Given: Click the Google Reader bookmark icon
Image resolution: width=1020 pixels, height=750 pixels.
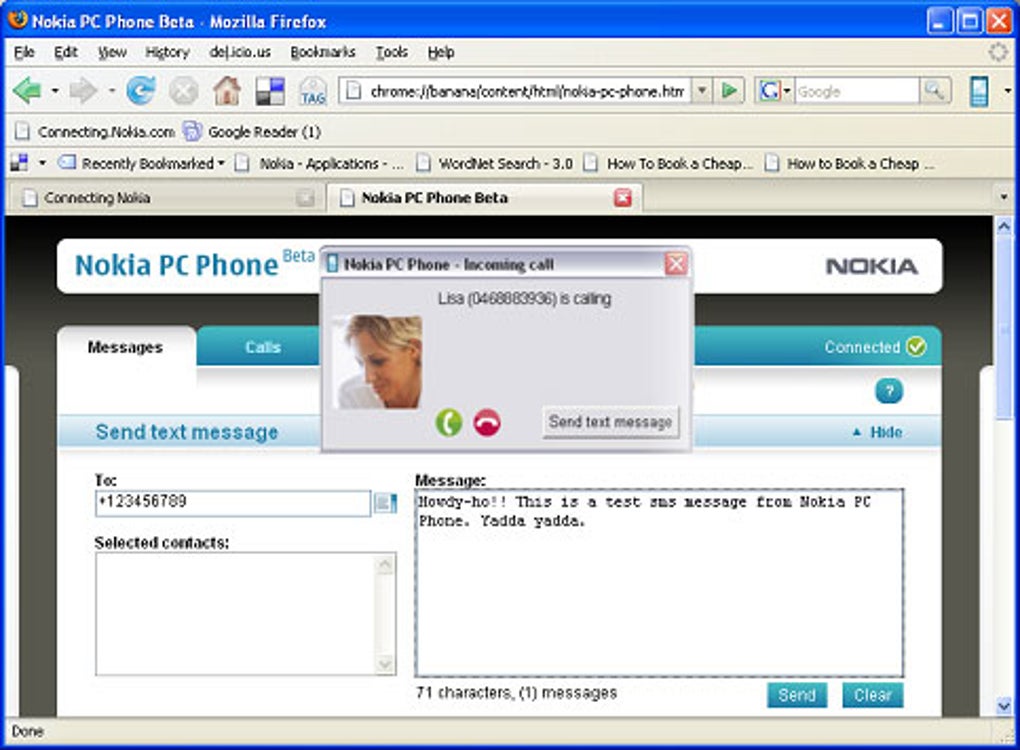Looking at the screenshot, I should click(x=192, y=131).
